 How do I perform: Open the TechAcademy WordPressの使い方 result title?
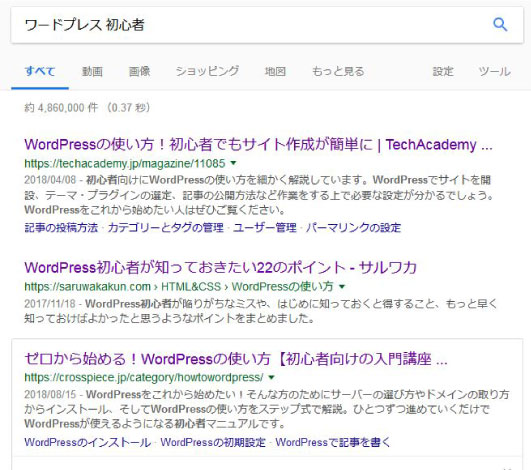[258, 145]
